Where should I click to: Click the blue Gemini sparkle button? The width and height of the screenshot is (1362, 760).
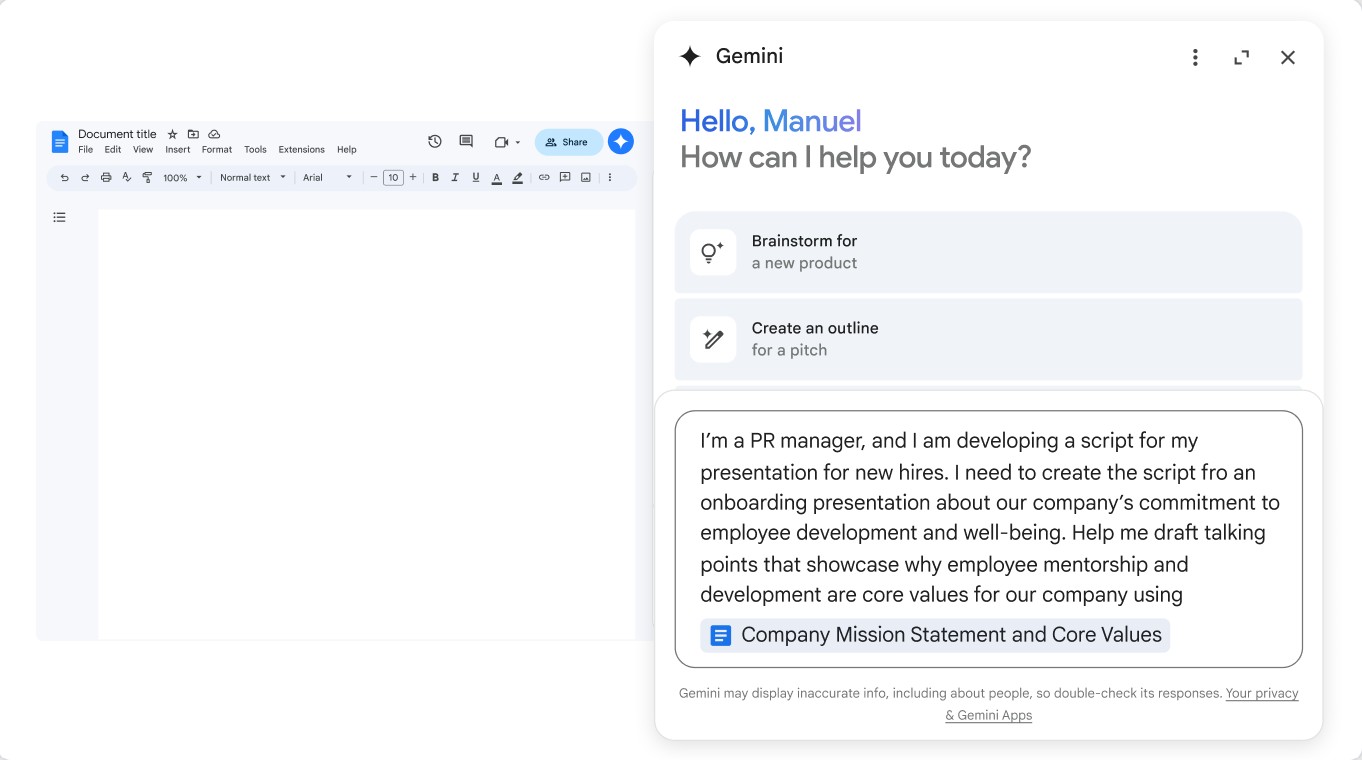pyautogui.click(x=621, y=142)
